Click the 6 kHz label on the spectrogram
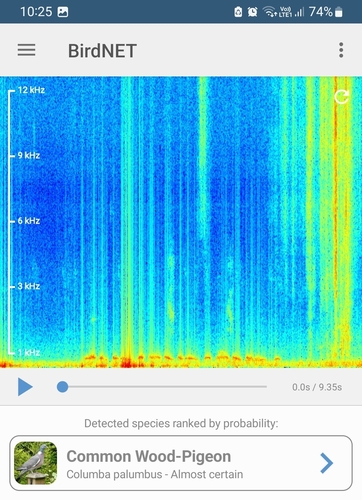The width and height of the screenshot is (362, 500). [29, 221]
